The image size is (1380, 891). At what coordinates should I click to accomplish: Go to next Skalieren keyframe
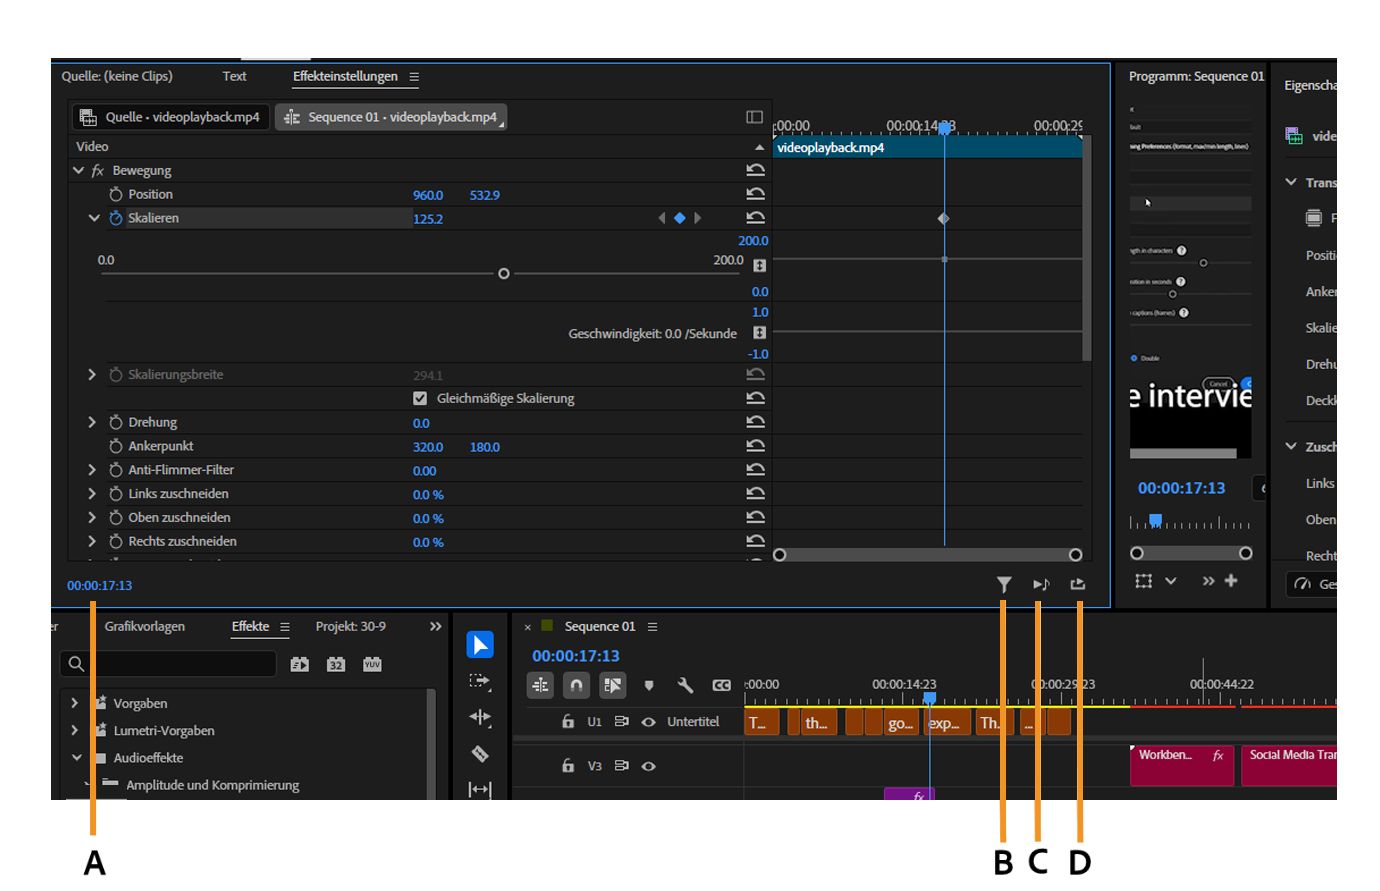(x=697, y=218)
